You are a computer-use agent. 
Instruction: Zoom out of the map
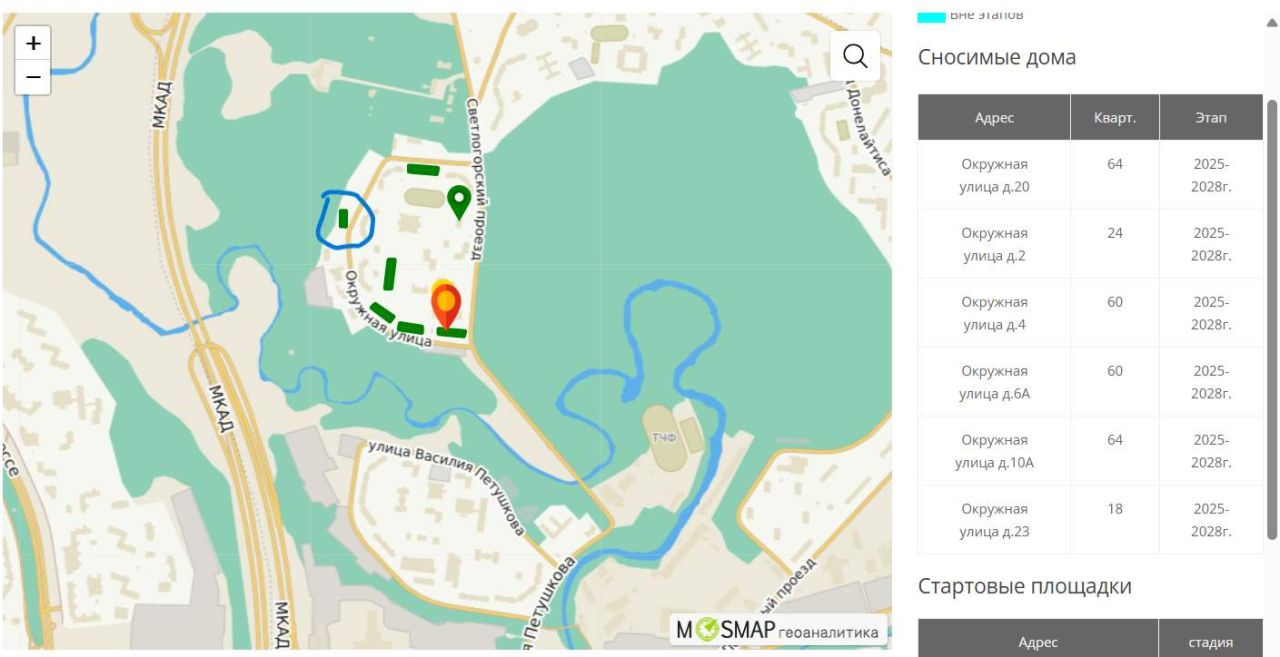33,77
